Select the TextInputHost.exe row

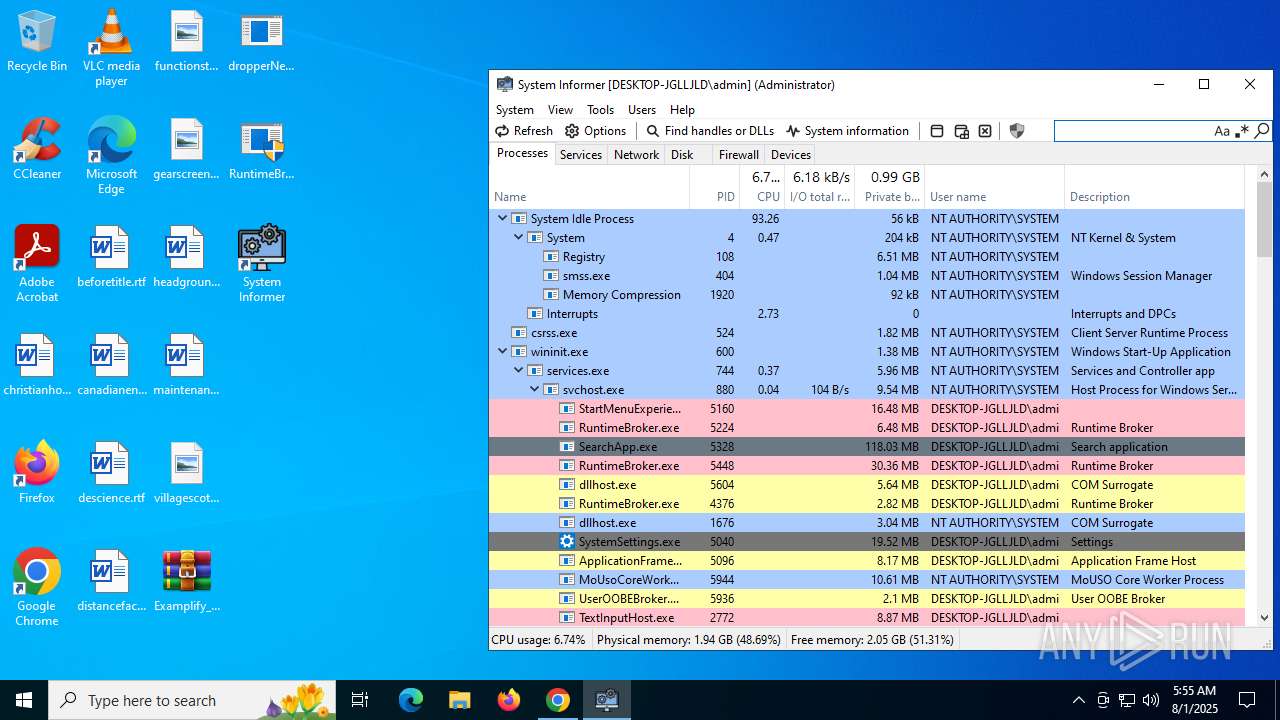[867, 618]
